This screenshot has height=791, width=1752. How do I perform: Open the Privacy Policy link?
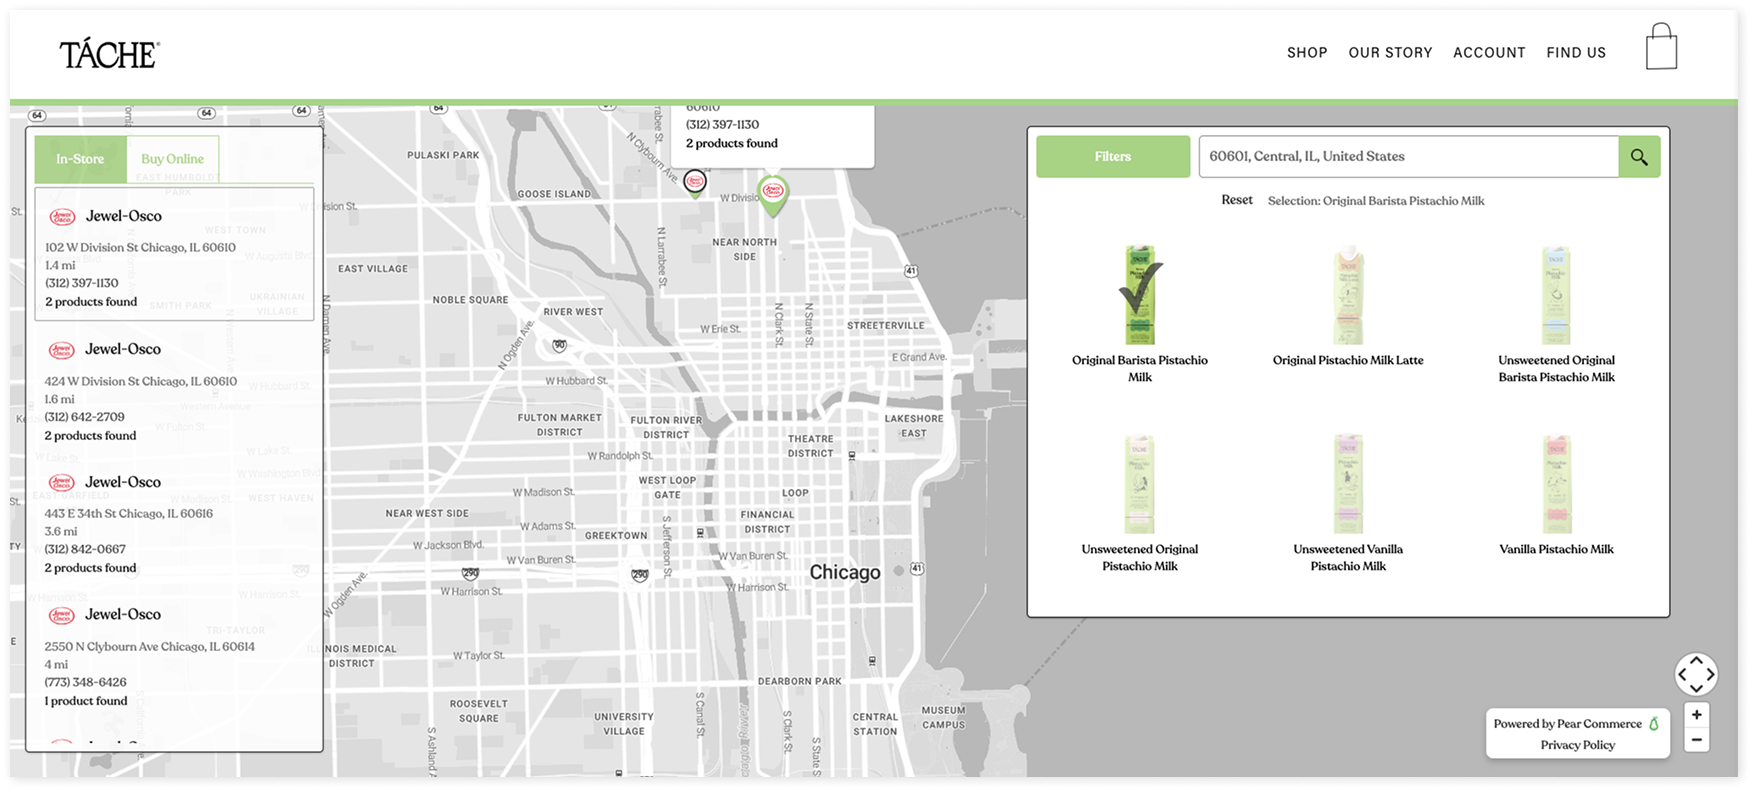click(x=1577, y=745)
